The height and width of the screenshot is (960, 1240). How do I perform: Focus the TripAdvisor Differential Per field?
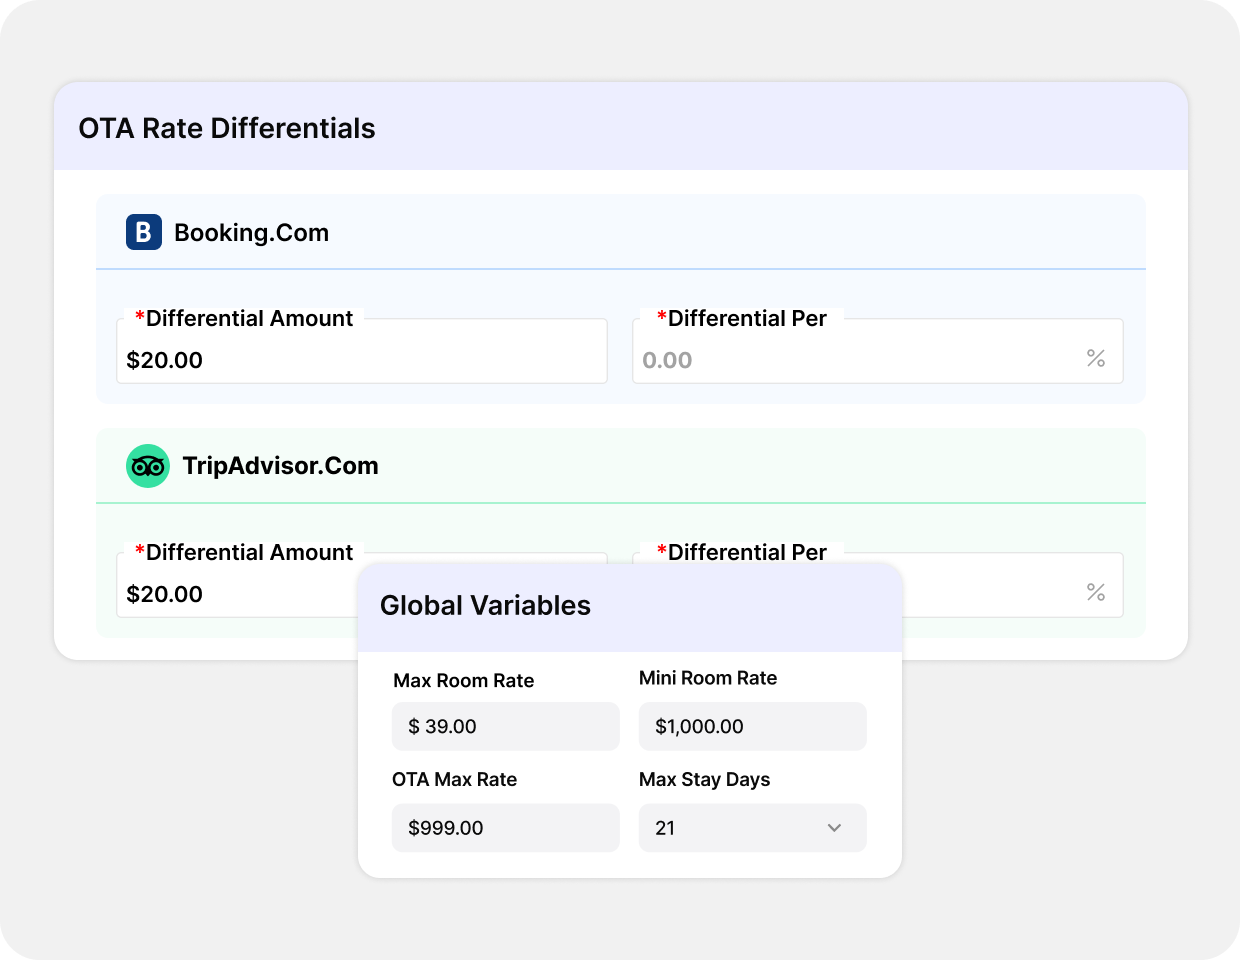1013,585
